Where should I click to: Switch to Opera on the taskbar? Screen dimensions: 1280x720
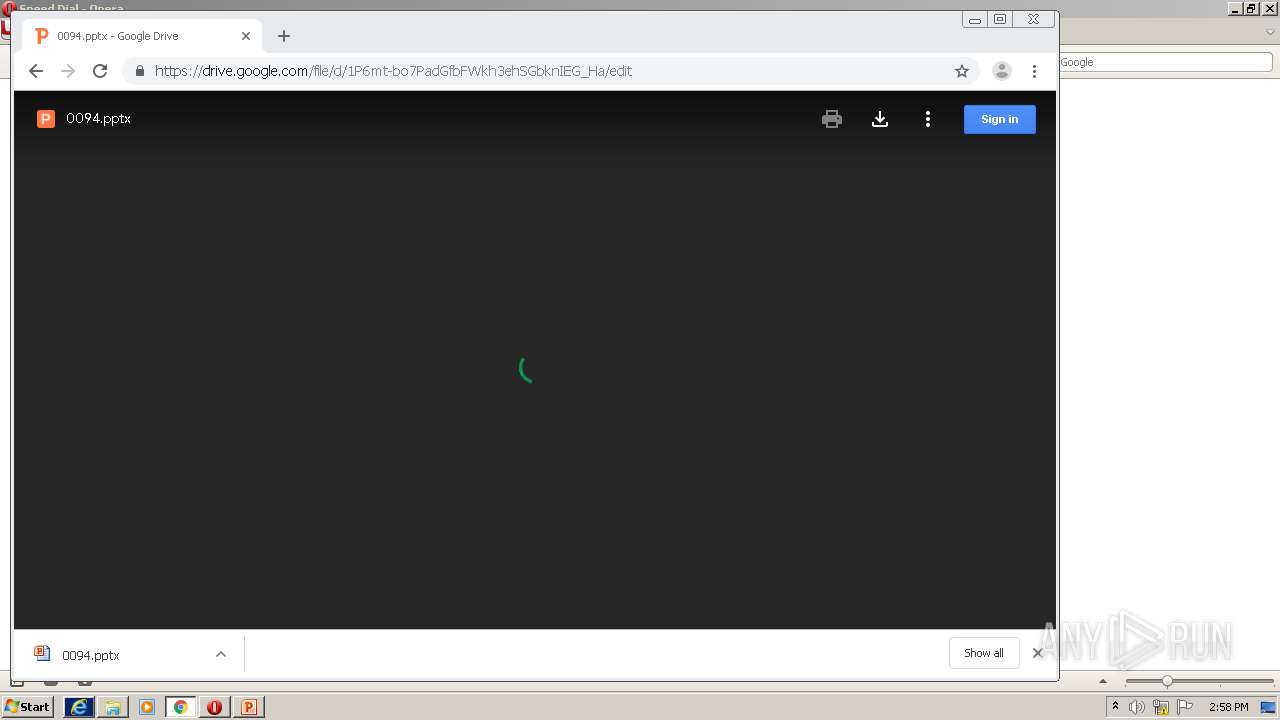tap(214, 707)
